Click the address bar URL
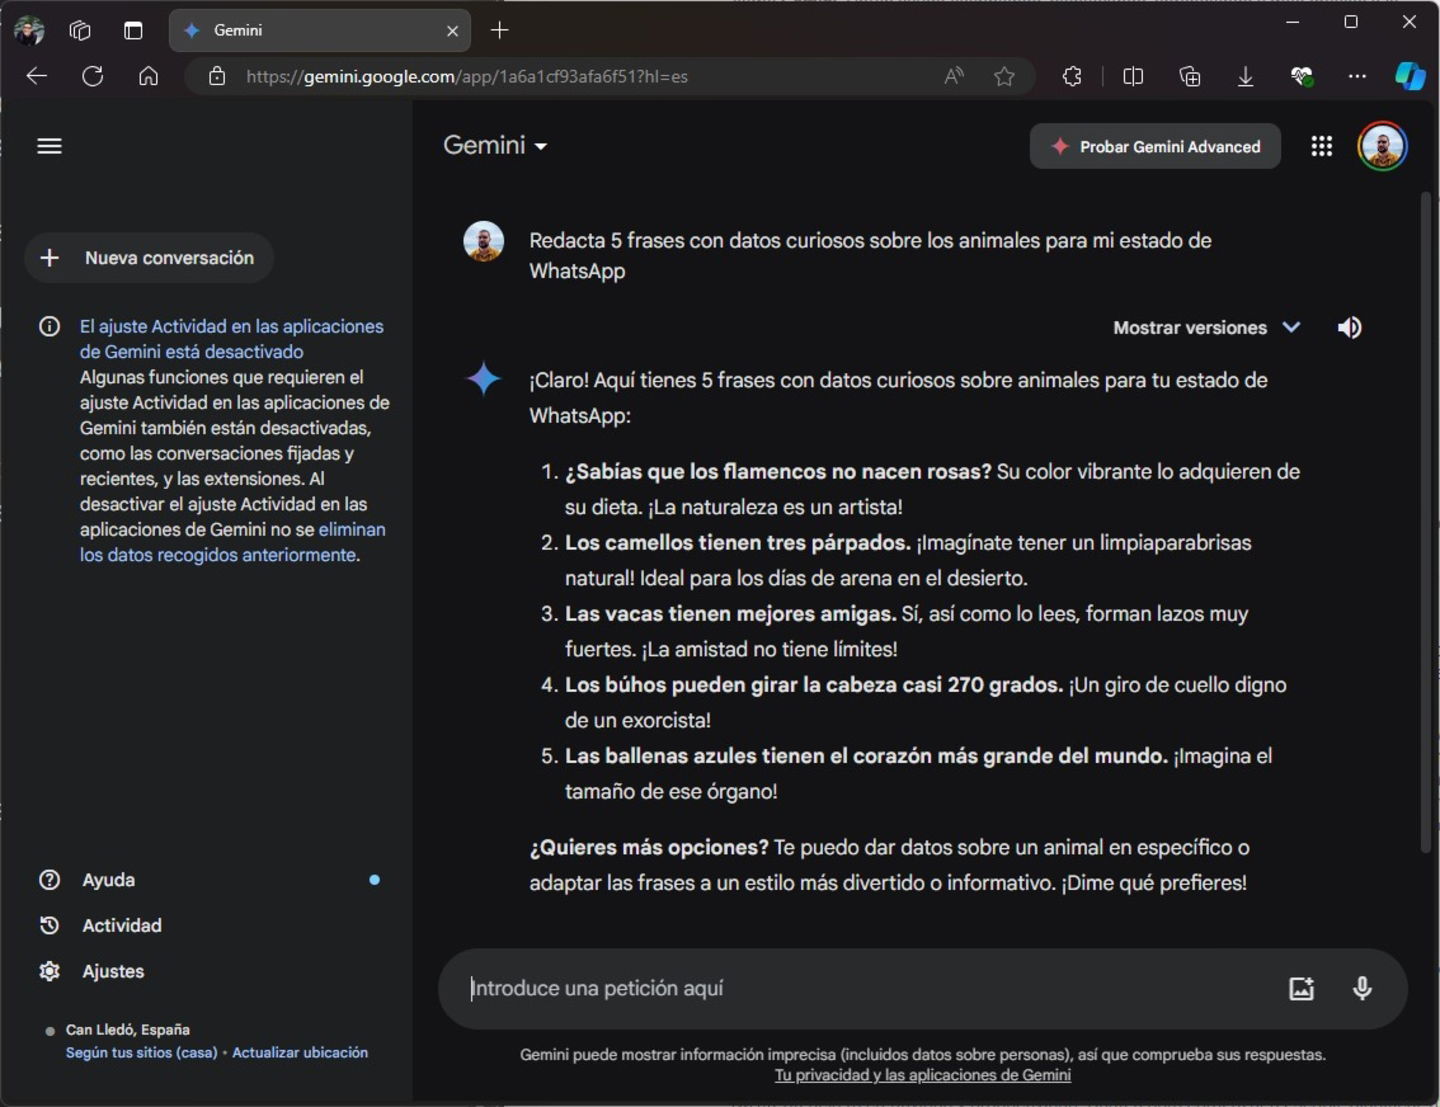Screen dimensions: 1440x1107 tap(467, 76)
